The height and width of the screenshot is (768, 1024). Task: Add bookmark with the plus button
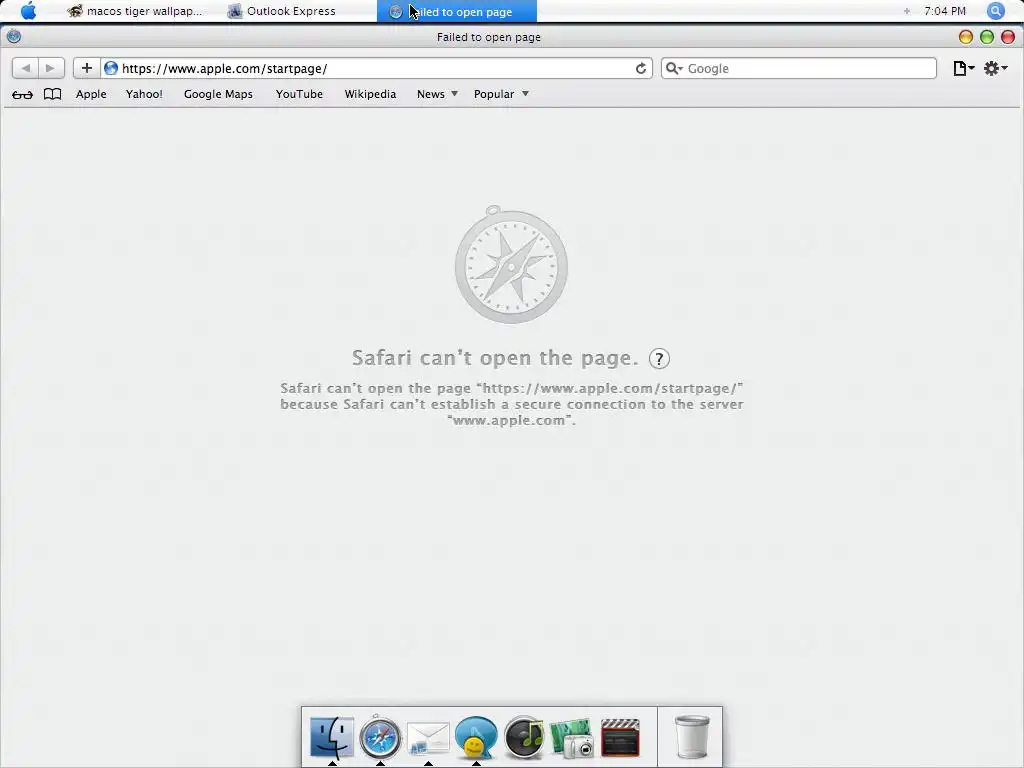86,68
